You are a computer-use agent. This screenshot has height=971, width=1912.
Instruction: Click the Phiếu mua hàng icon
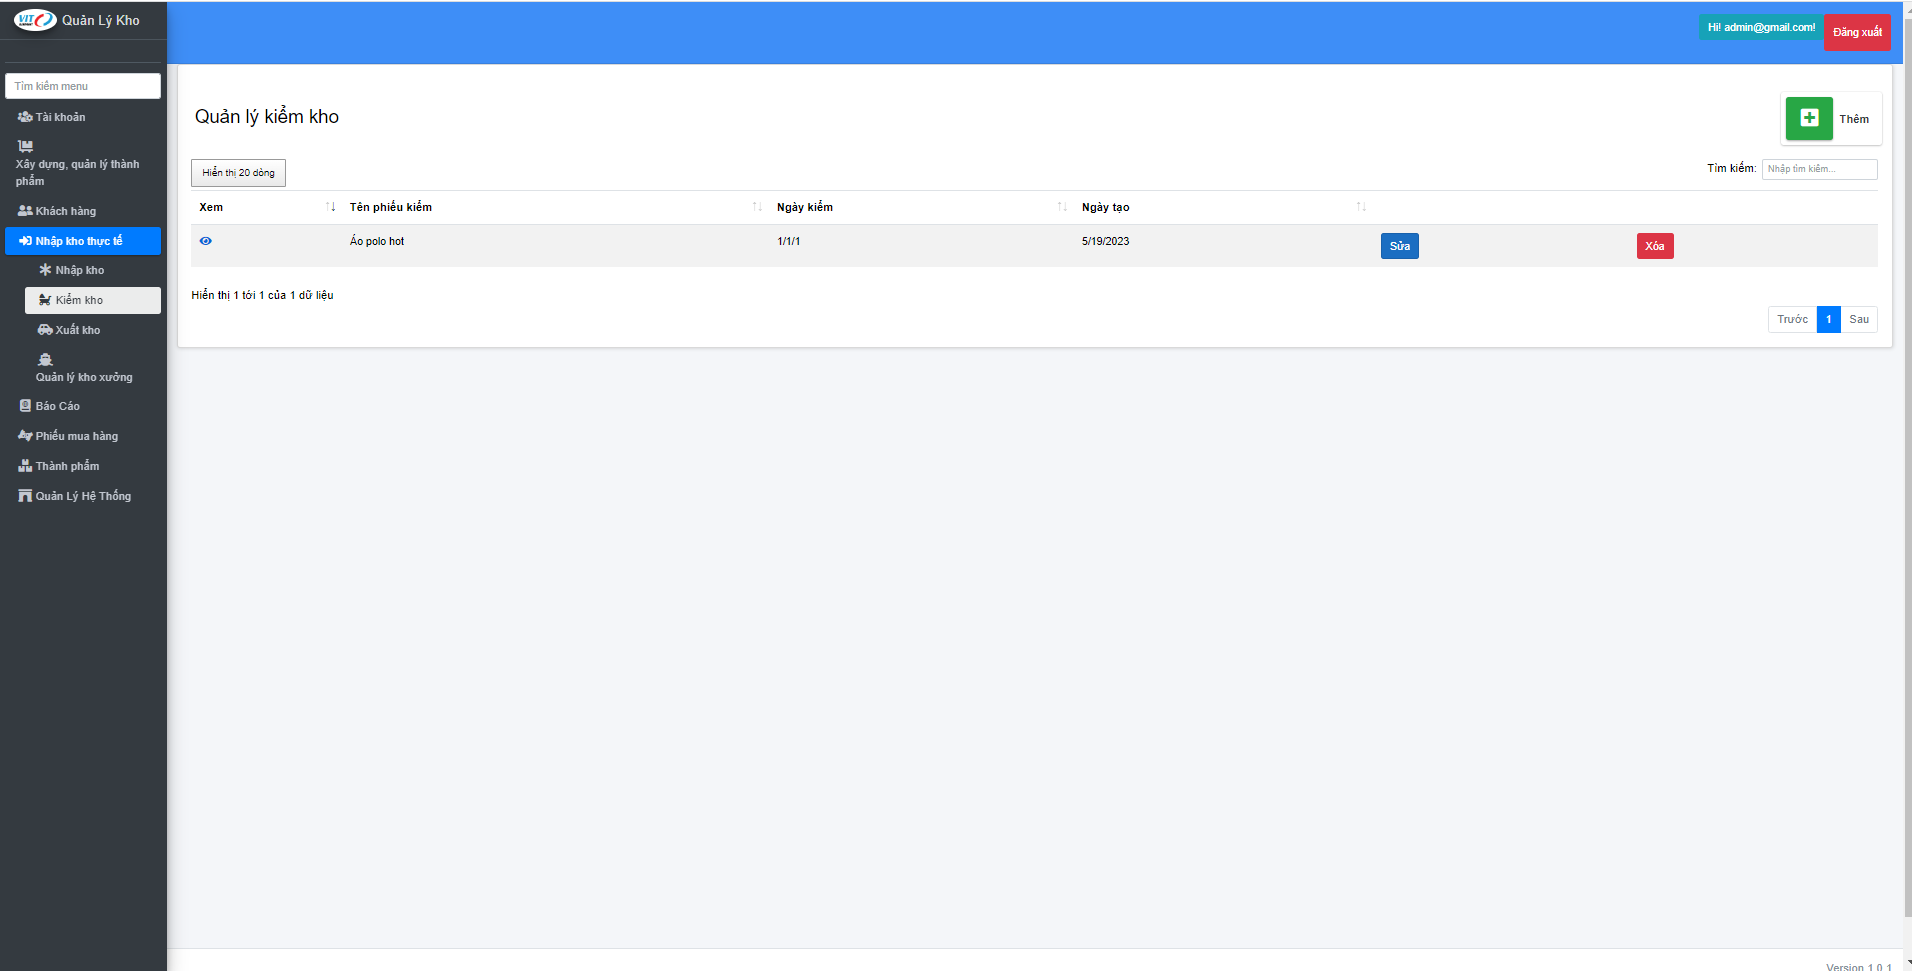coord(25,436)
